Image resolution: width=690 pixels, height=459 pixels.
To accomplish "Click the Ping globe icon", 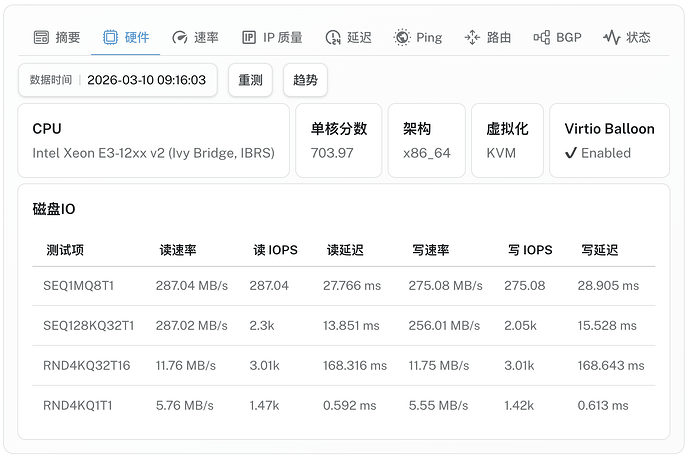I will pos(402,37).
